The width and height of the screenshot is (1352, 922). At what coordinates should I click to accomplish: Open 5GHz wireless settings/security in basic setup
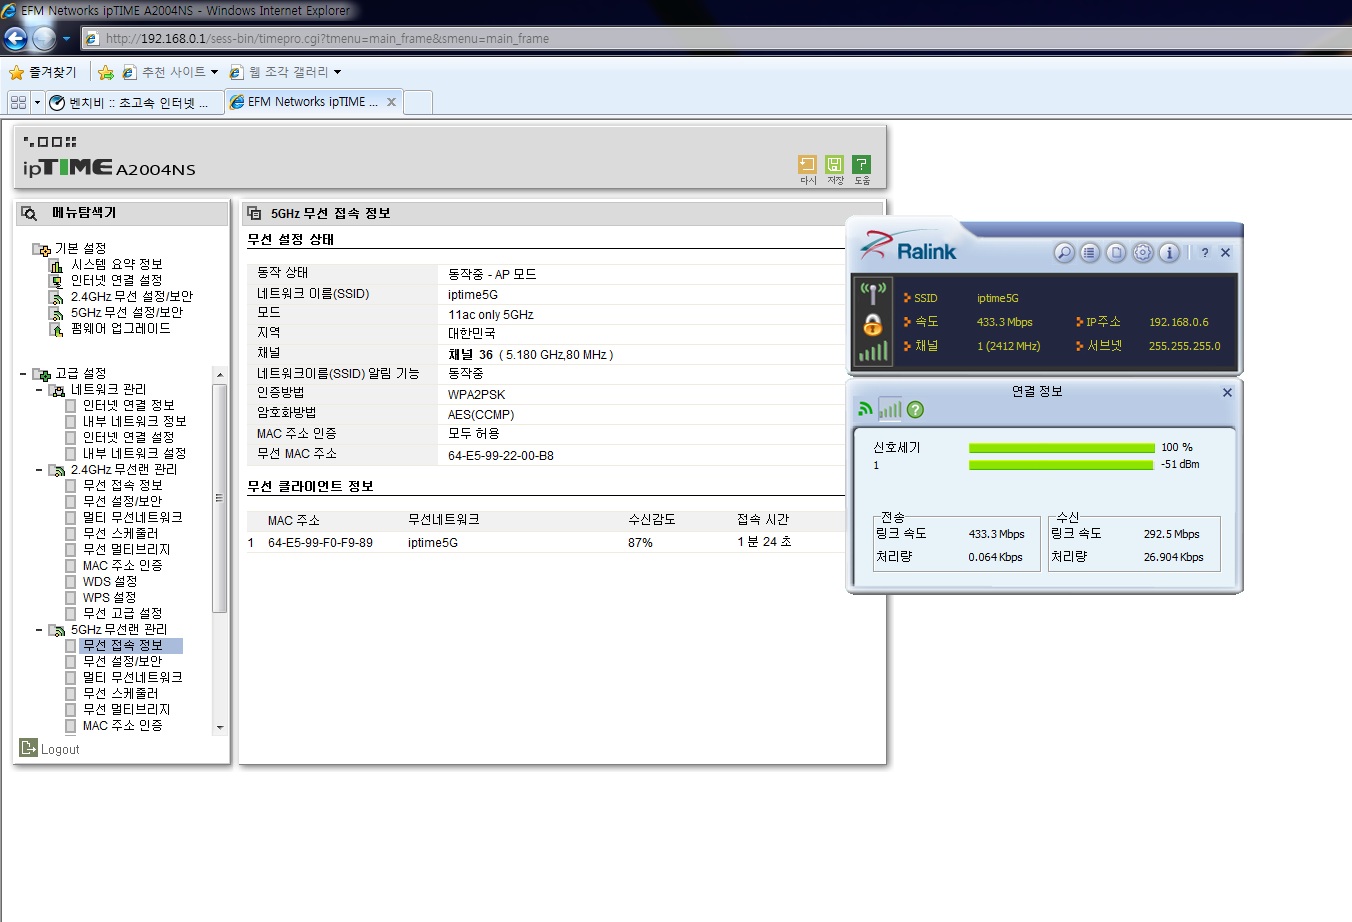click(x=126, y=312)
